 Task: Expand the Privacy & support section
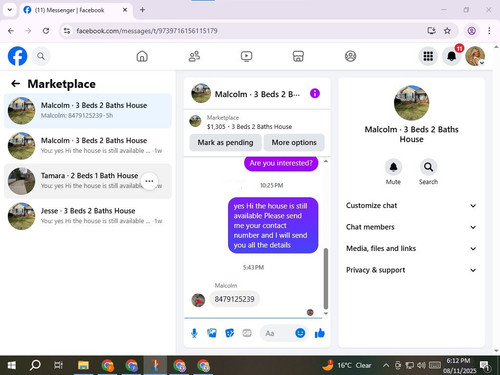(x=411, y=270)
